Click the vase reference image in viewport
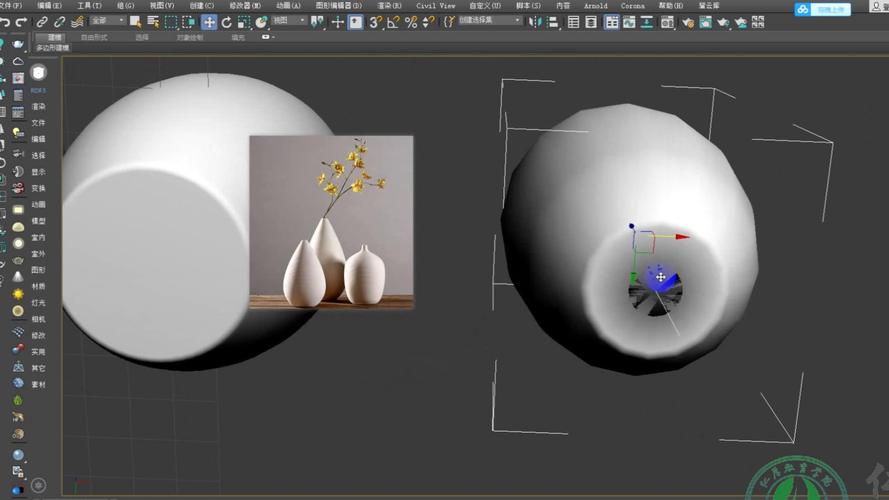Viewport: 889px width, 500px height. click(332, 222)
